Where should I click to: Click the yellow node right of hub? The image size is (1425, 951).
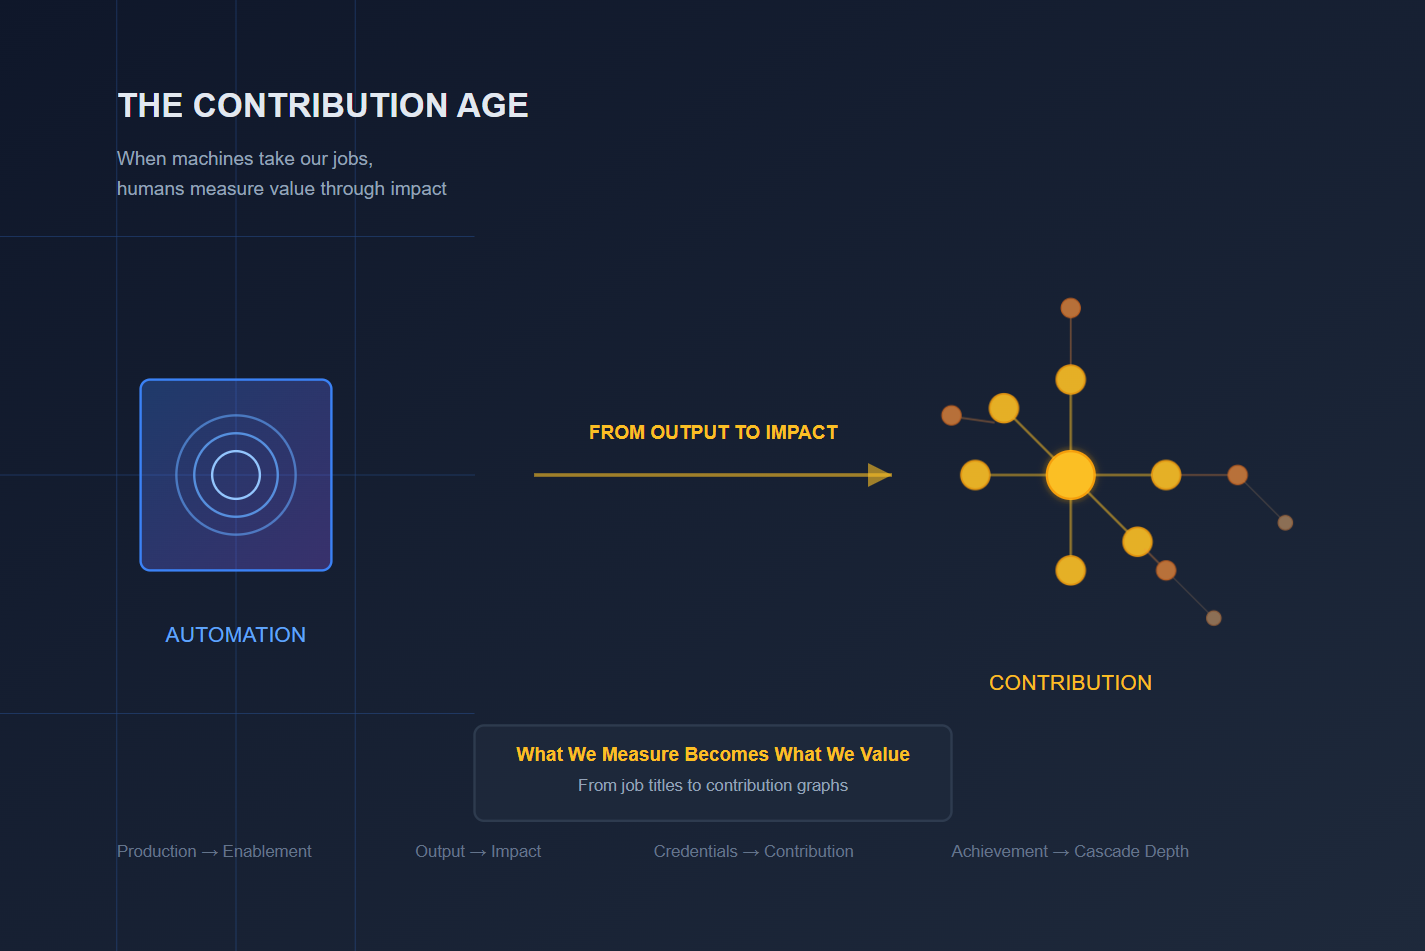pos(1166,475)
